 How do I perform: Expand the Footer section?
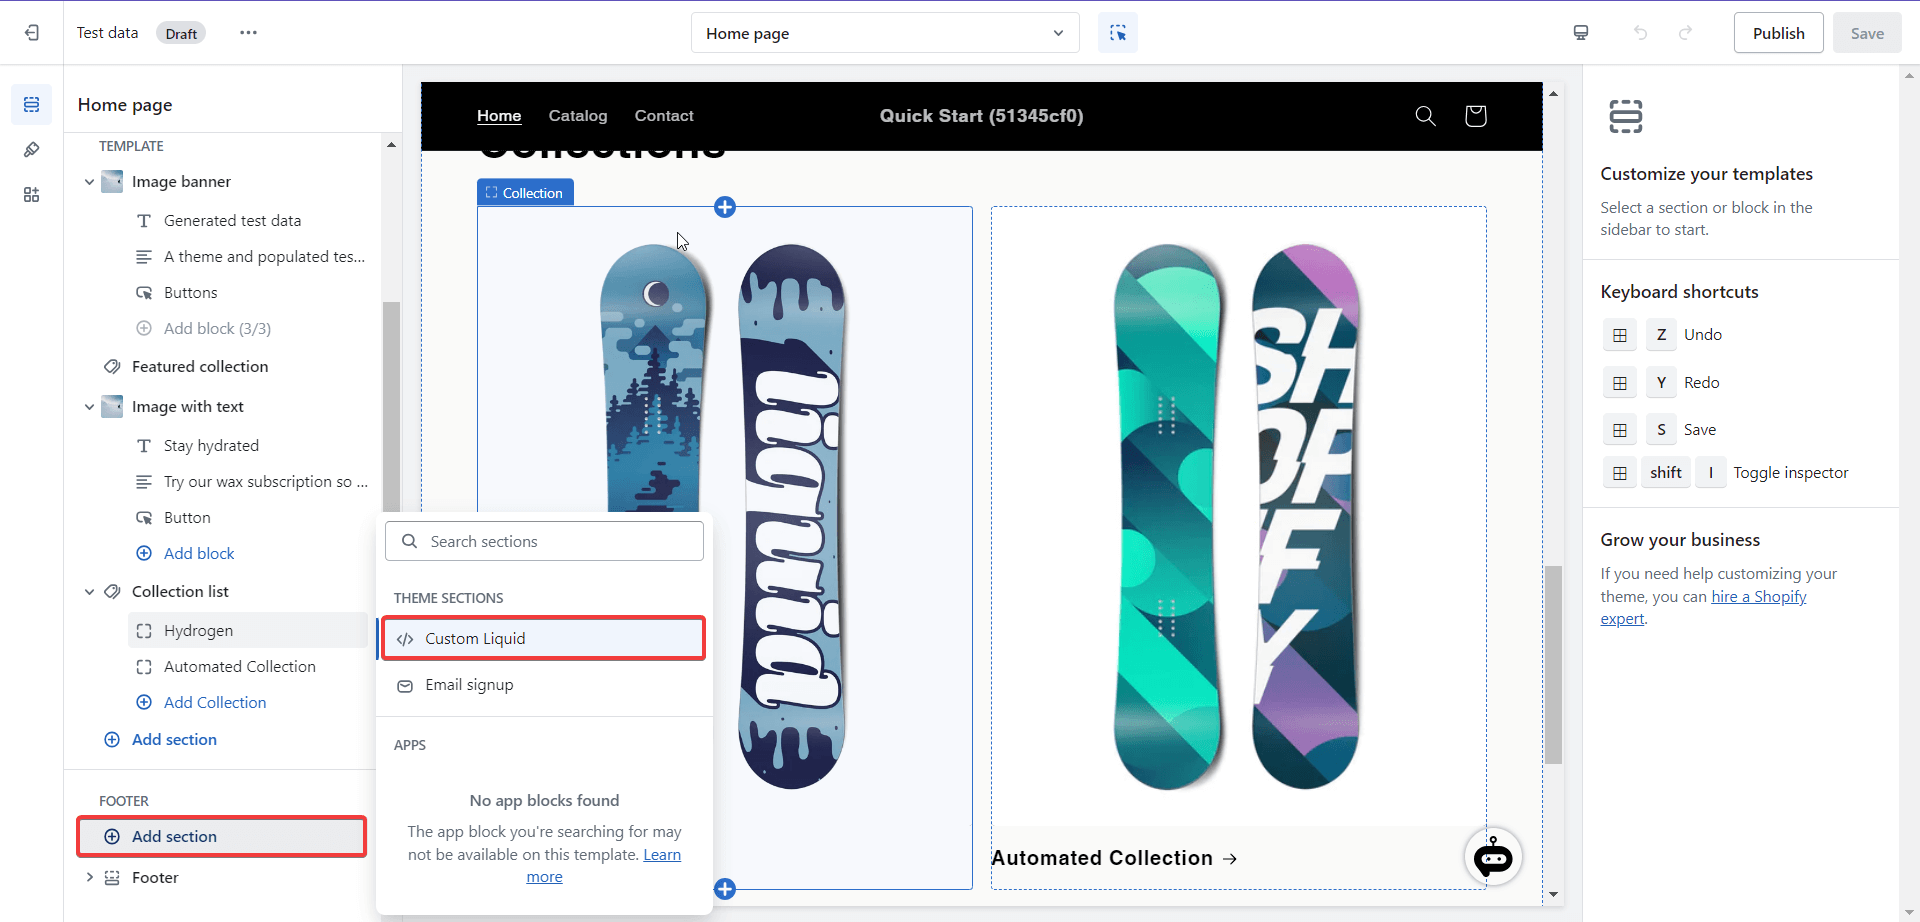[x=90, y=877]
